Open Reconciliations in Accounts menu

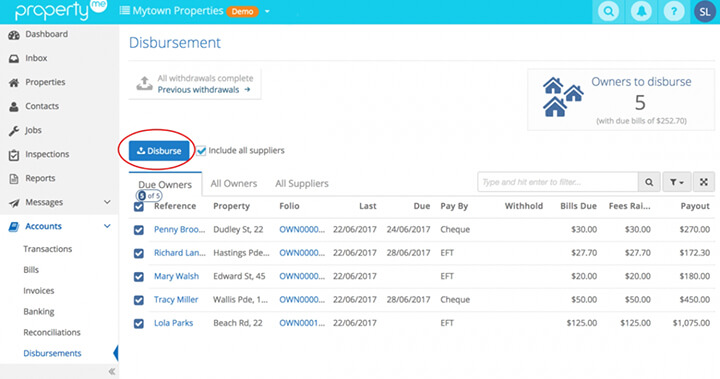[52, 332]
